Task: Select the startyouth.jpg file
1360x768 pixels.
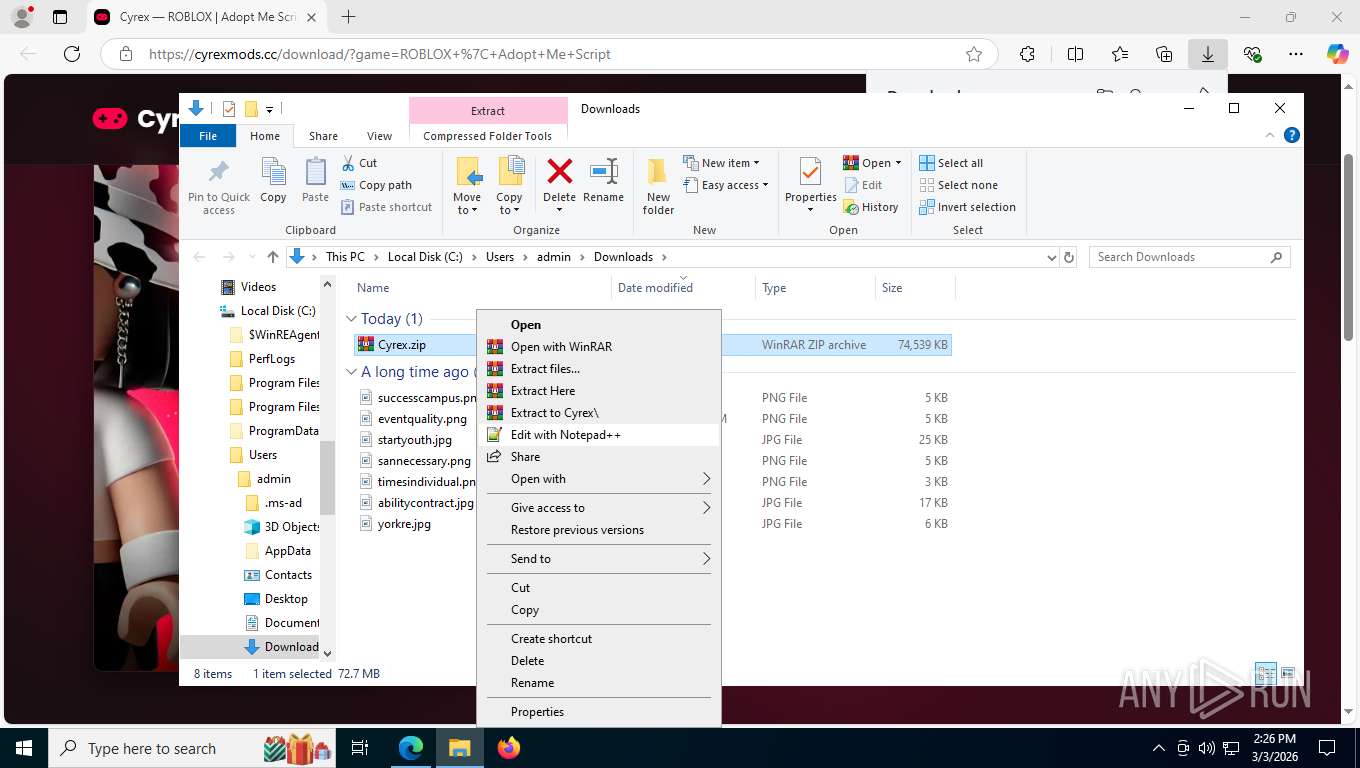Action: [414, 440]
